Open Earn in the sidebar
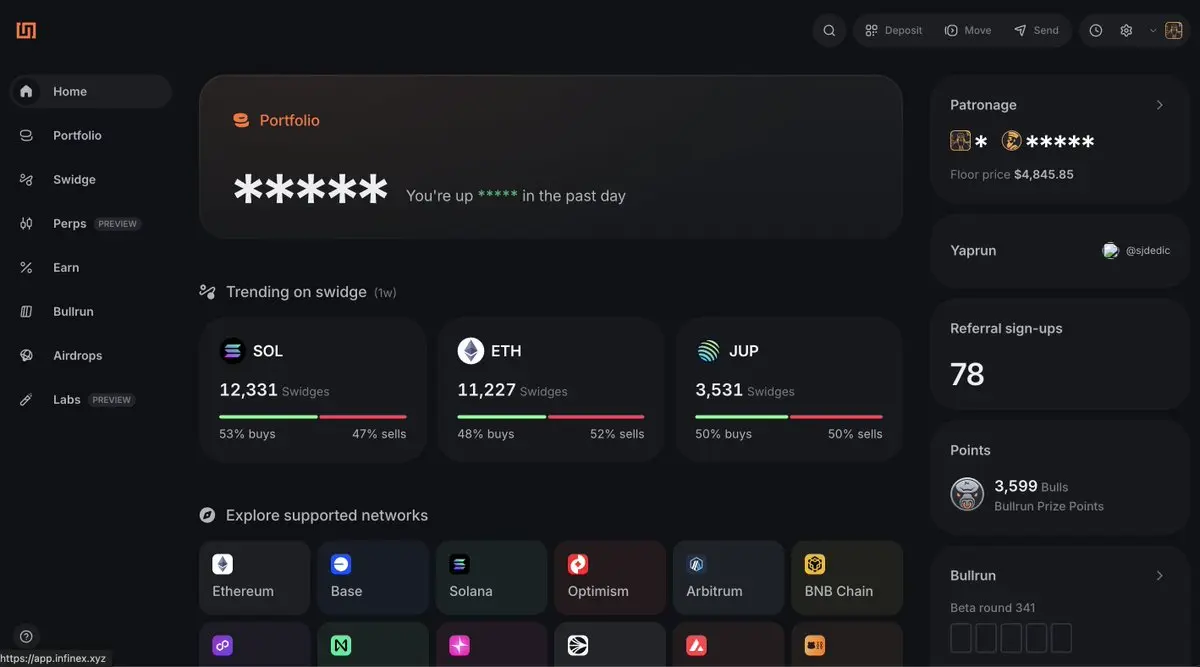 coord(91,267)
